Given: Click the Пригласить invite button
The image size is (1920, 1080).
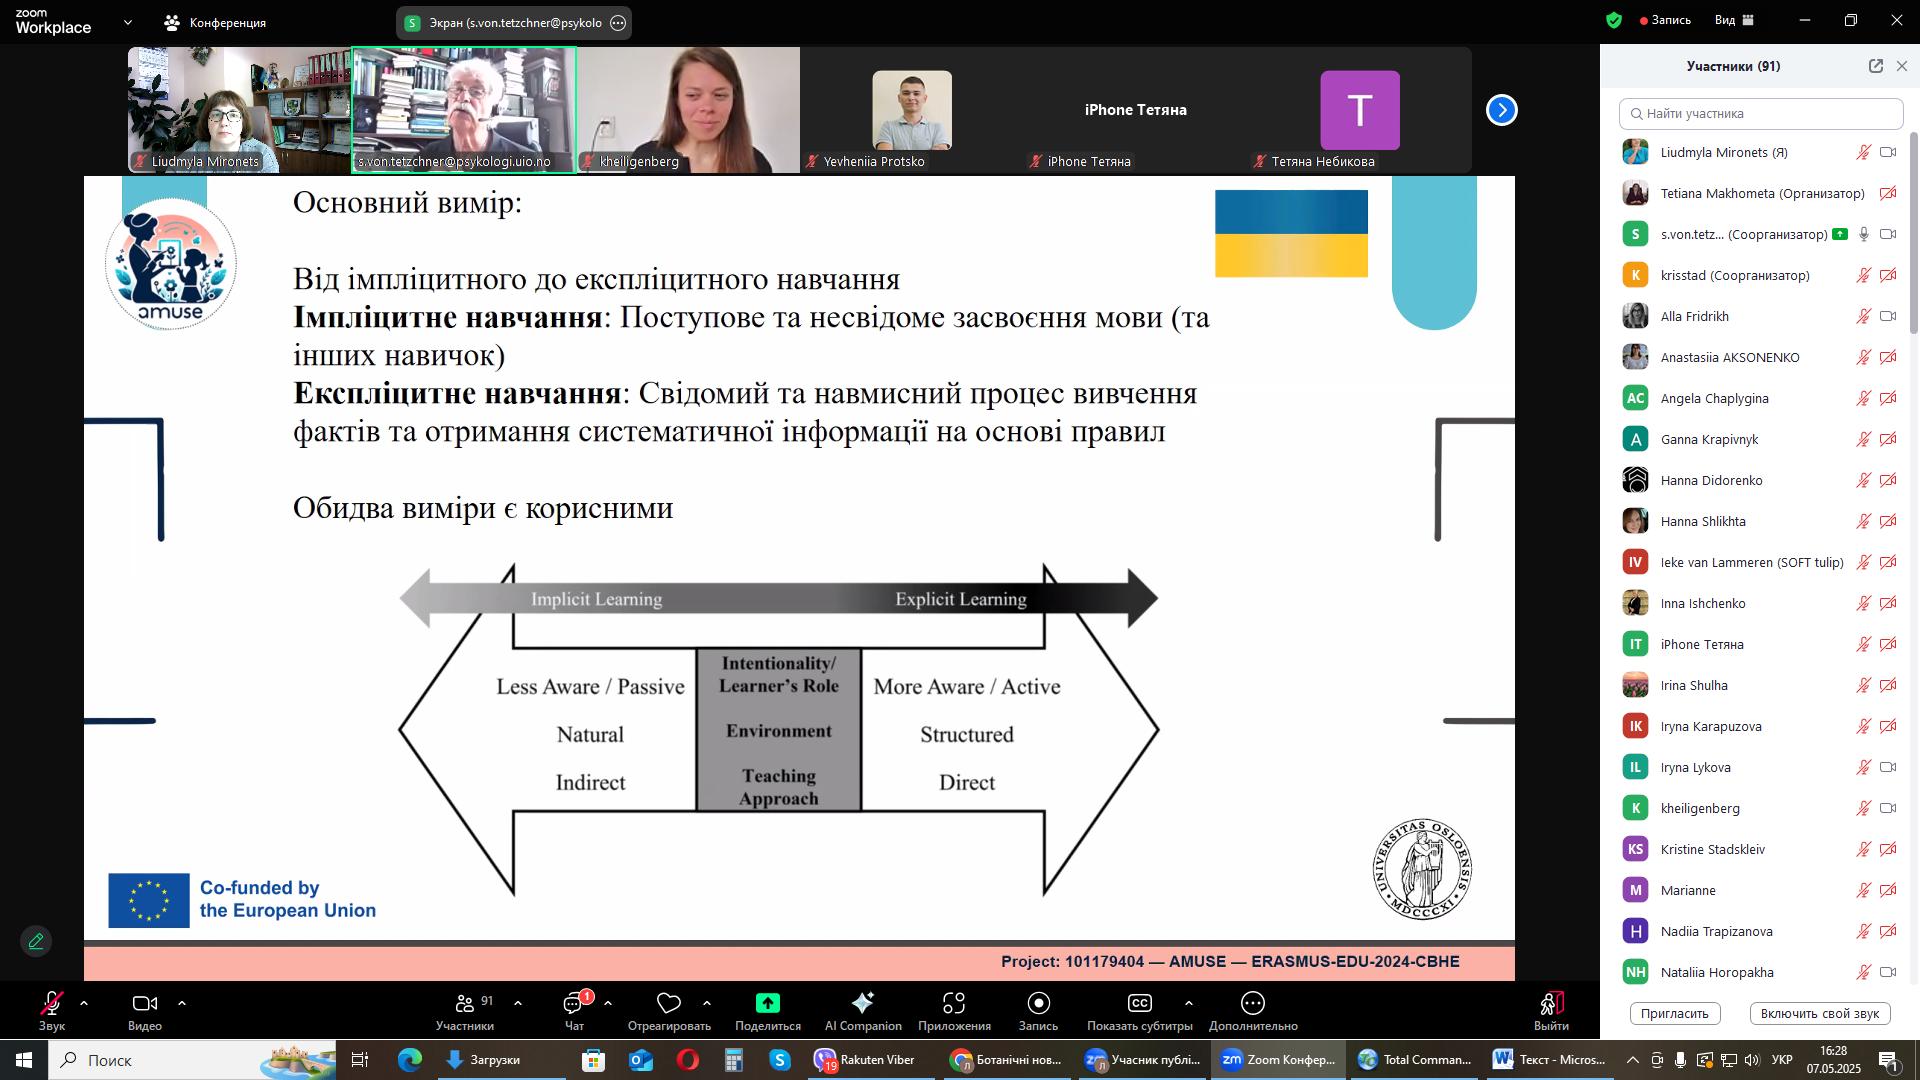Looking at the screenshot, I should coord(1675,1013).
